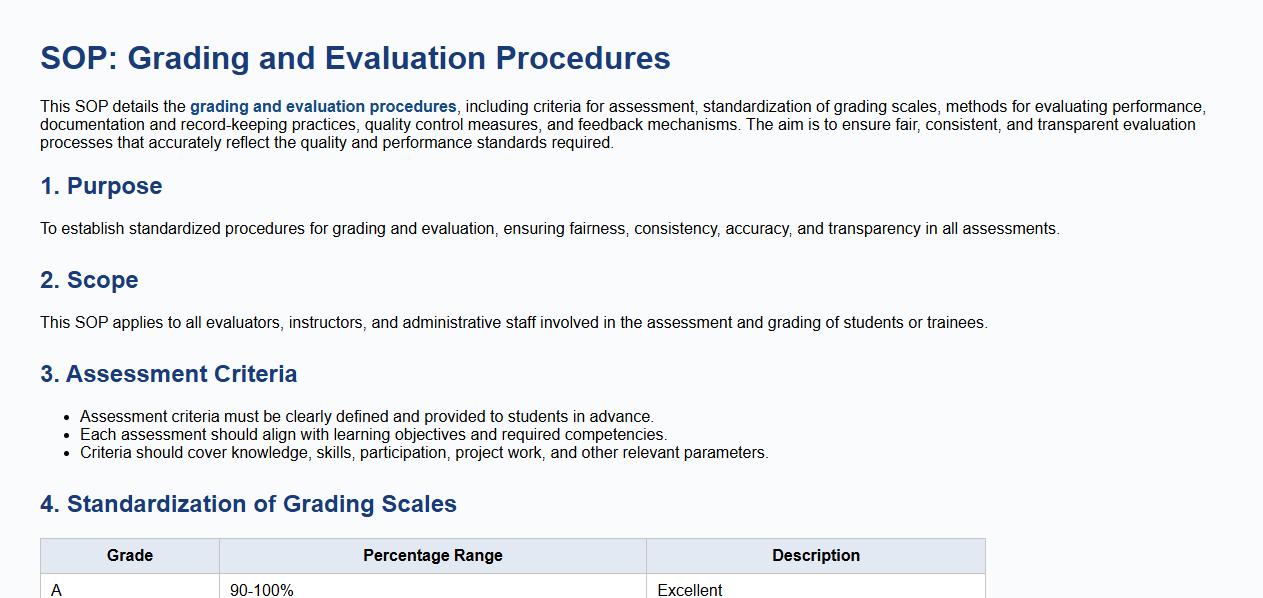Select the "1. Purpose" heading
The height and width of the screenshot is (598, 1263).
(x=101, y=186)
